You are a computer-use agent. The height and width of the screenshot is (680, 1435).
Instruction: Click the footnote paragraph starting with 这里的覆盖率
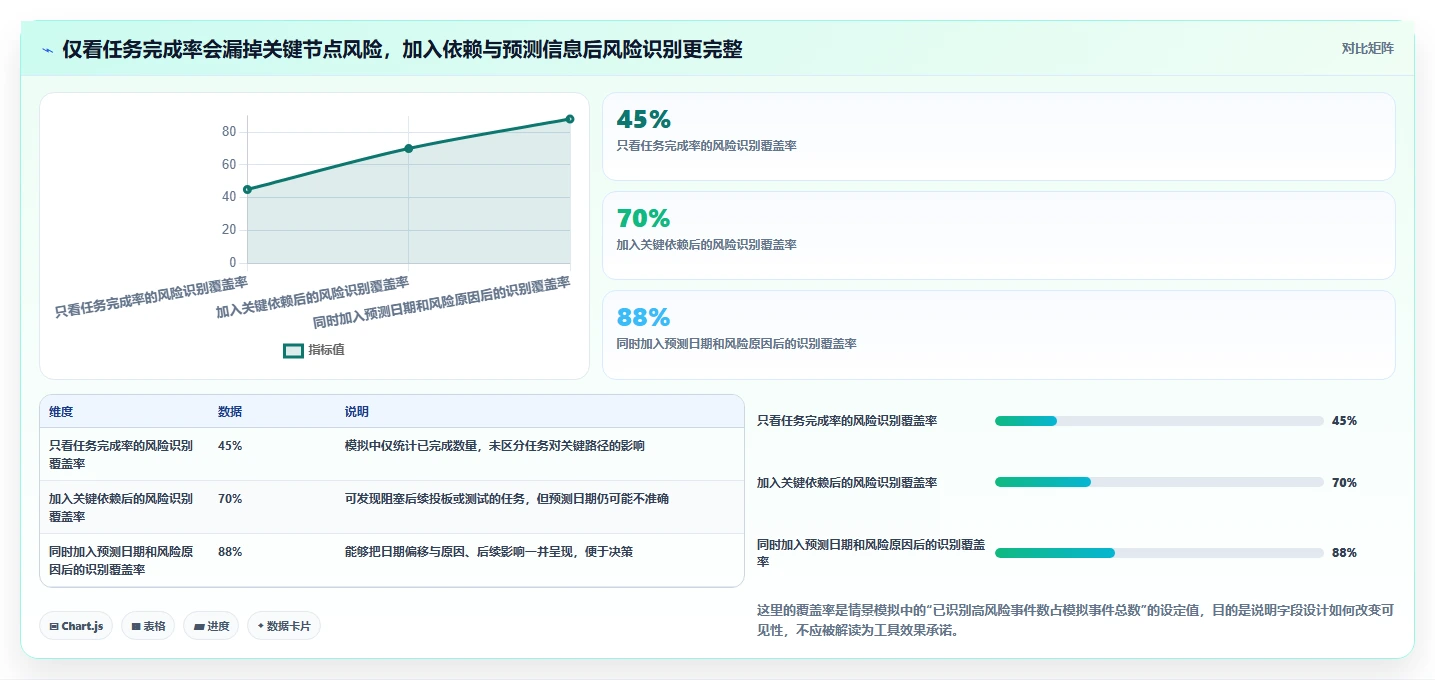coord(1075,620)
